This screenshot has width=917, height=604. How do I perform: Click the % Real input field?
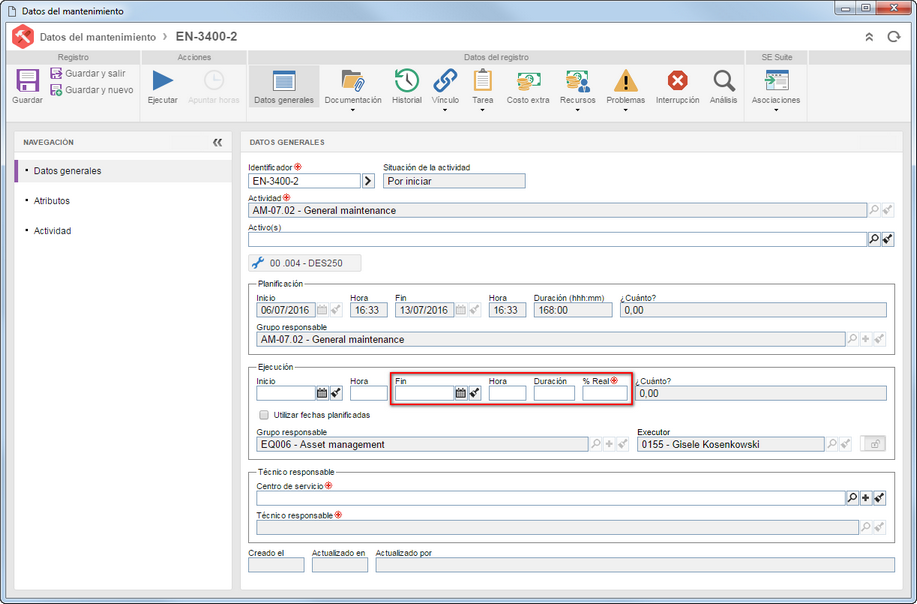pyautogui.click(x=605, y=394)
